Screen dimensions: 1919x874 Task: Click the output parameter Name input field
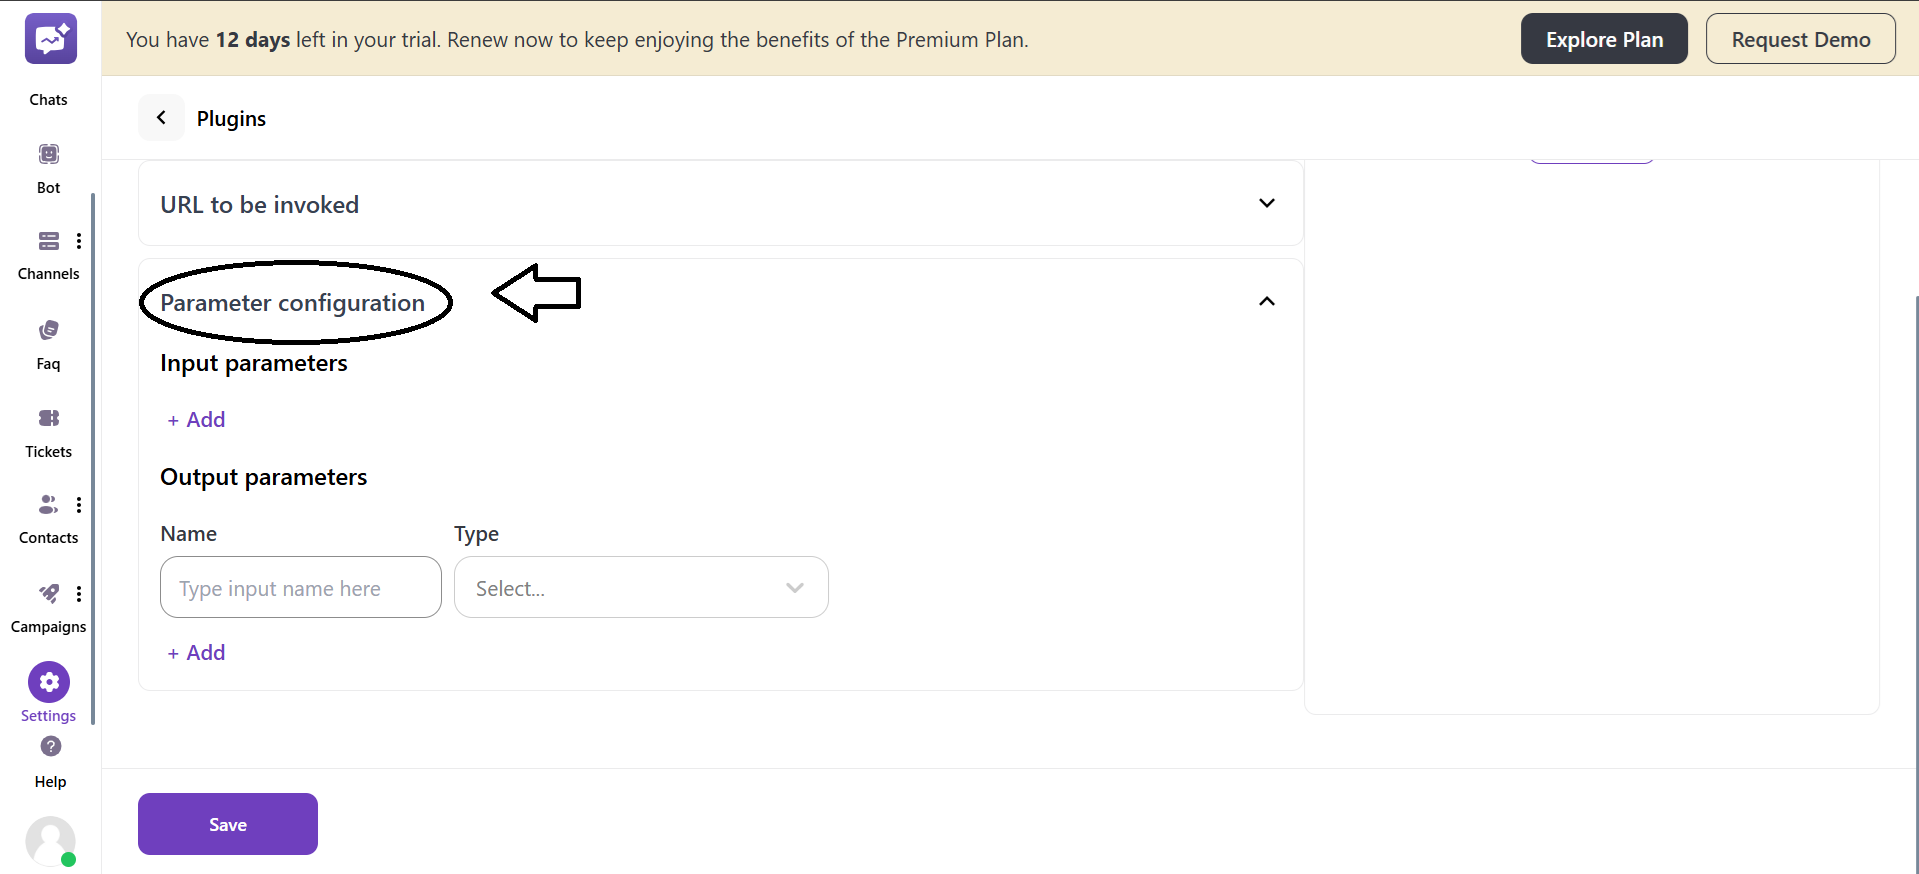[x=299, y=588]
